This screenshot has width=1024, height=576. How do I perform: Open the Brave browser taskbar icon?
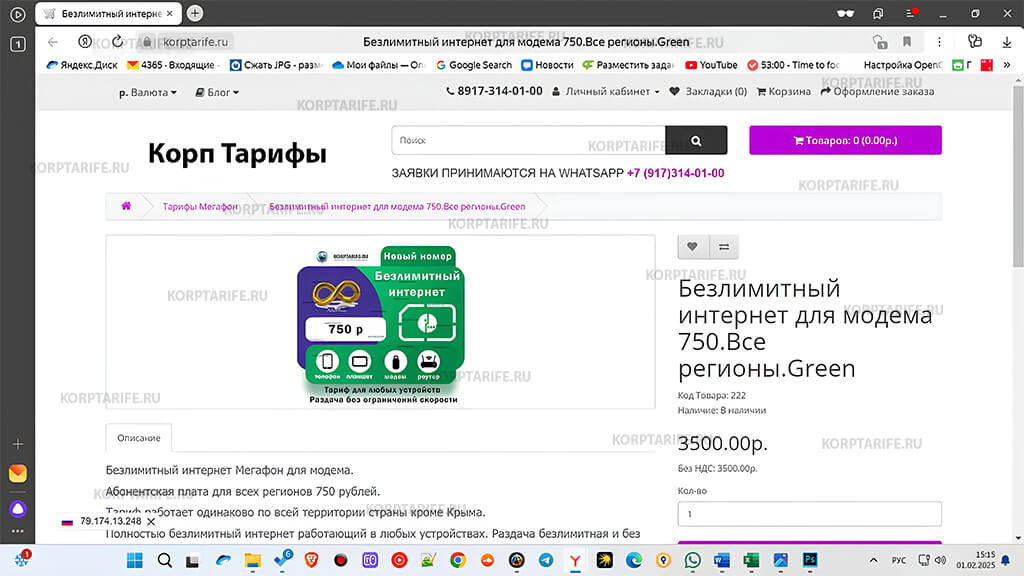click(x=312, y=560)
